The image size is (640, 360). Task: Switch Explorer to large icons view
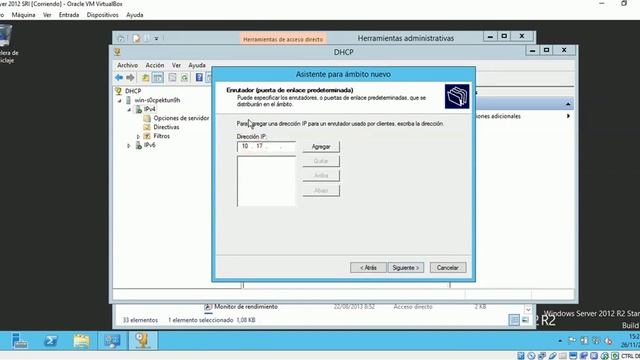click(525, 320)
